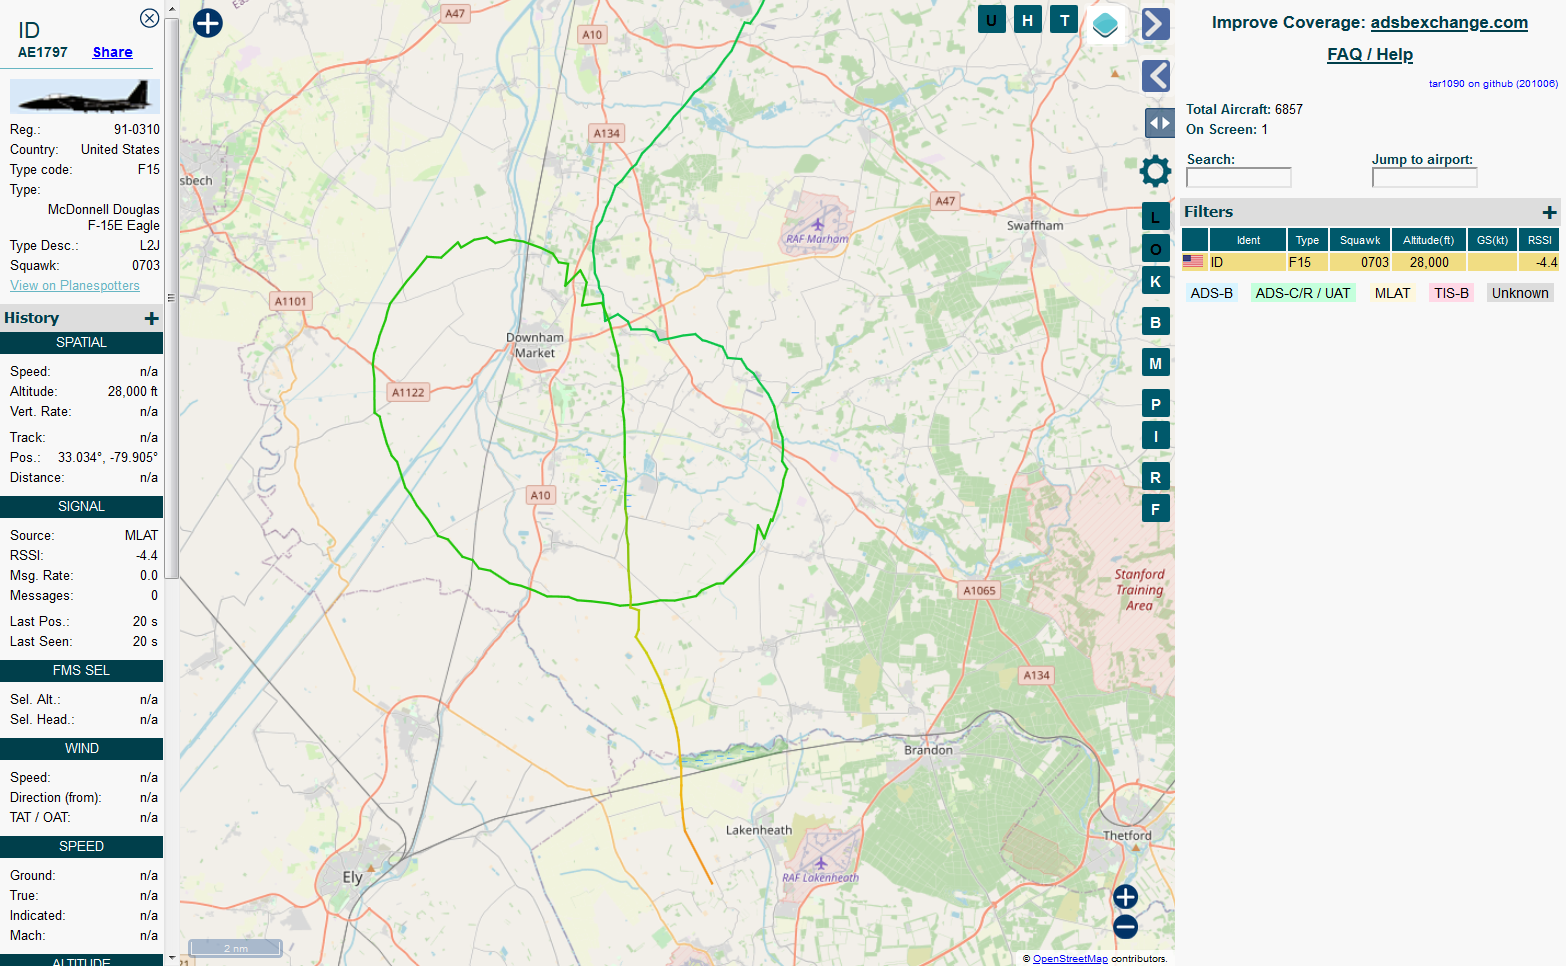The image size is (1566, 966).
Task: Toggle the M map button
Action: click(x=1156, y=363)
